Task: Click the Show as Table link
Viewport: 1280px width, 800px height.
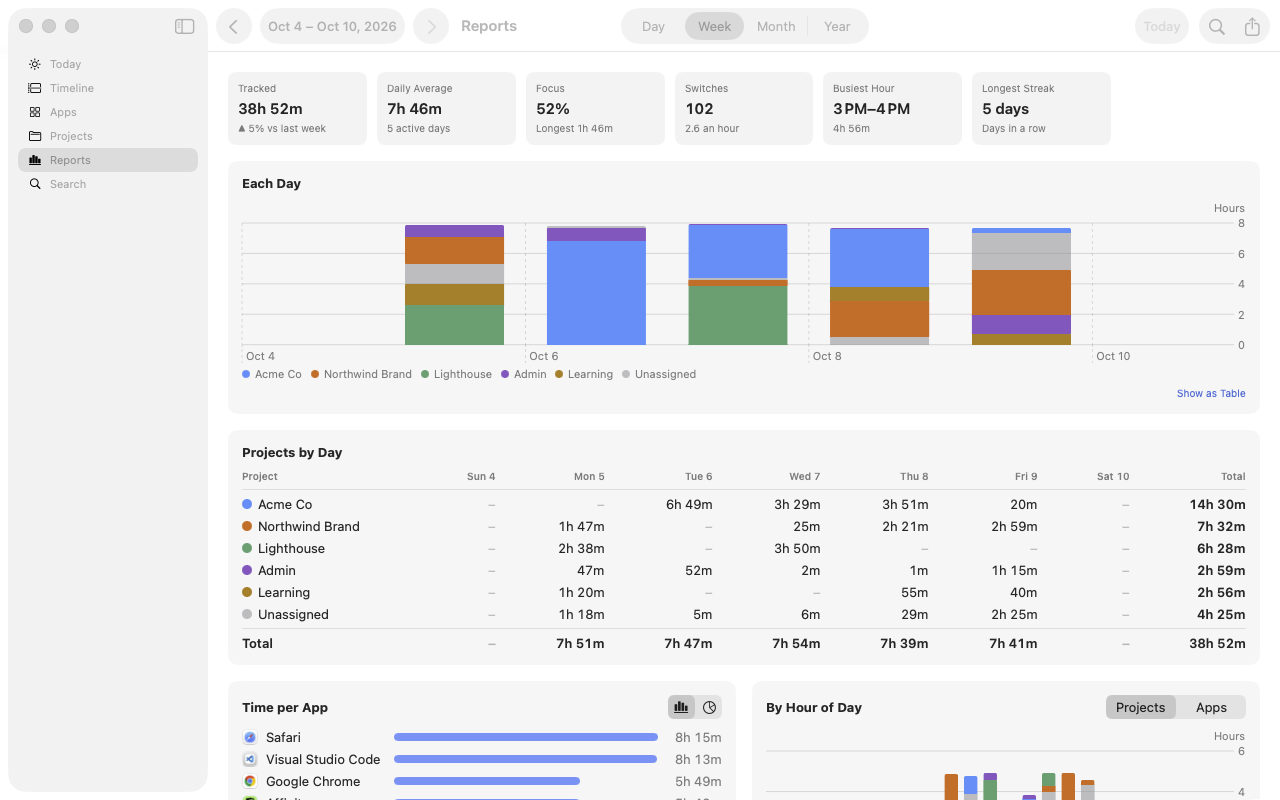Action: tap(1211, 394)
